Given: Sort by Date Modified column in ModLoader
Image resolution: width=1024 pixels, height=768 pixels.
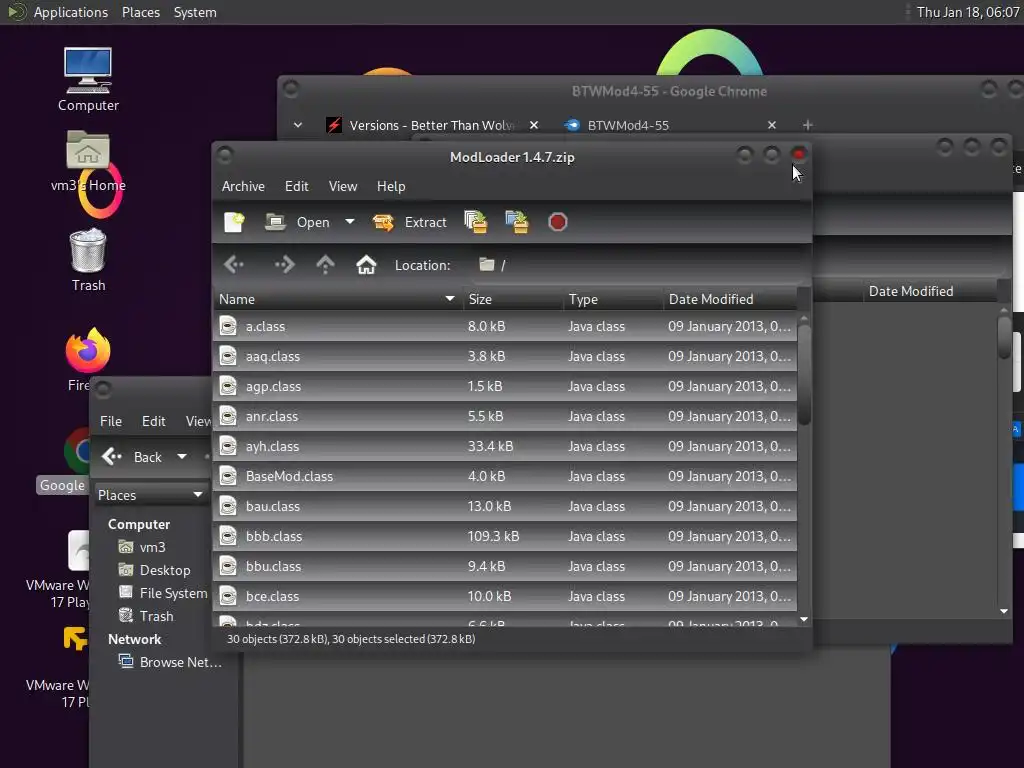Looking at the screenshot, I should pyautogui.click(x=729, y=299).
